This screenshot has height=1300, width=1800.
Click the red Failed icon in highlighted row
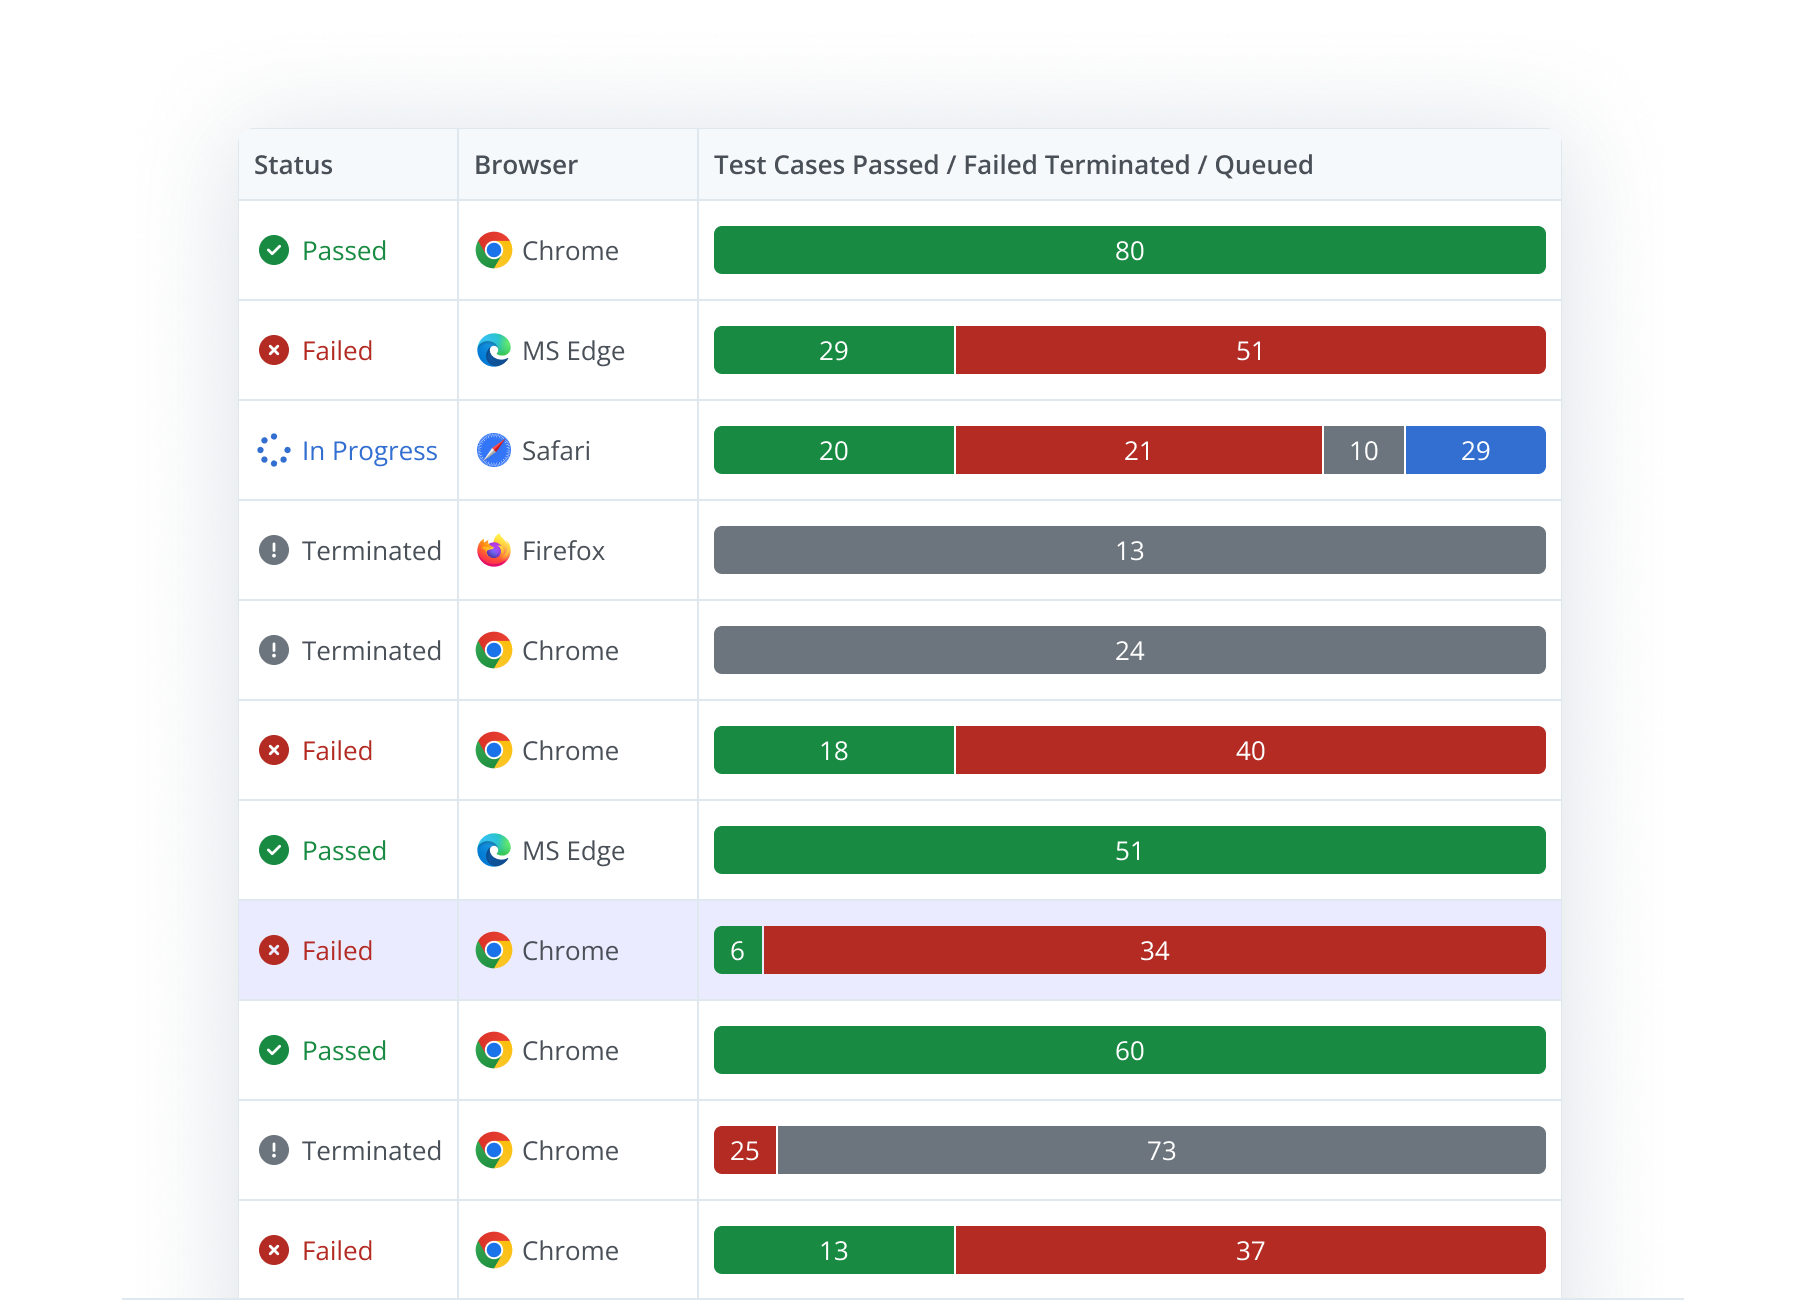[x=274, y=950]
